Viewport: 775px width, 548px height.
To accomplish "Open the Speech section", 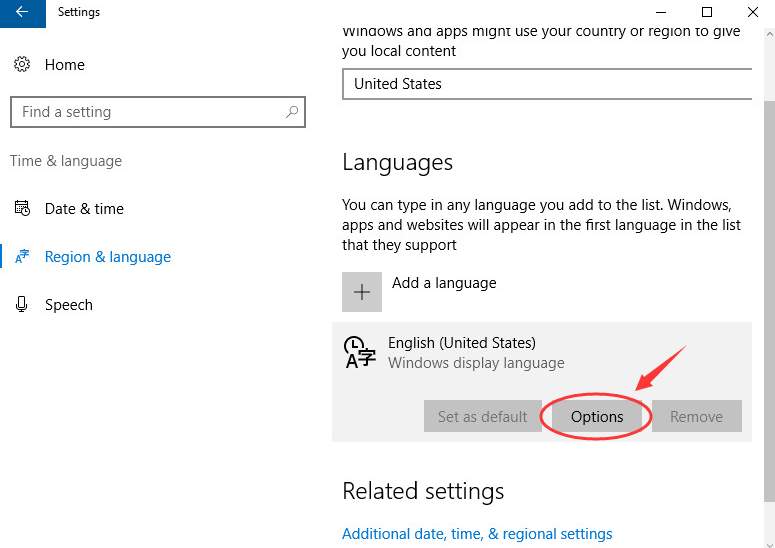I will coord(69,304).
